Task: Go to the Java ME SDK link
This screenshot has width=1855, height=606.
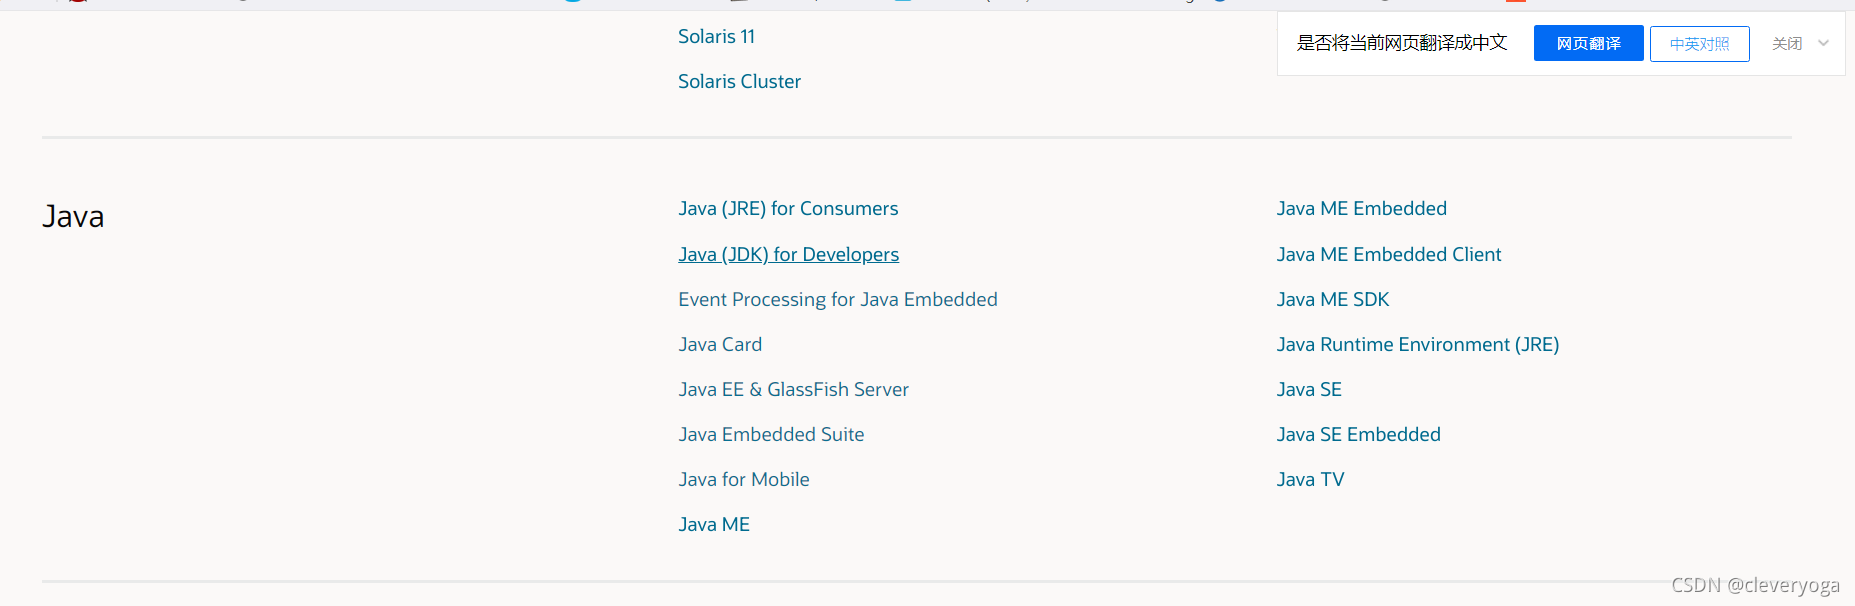Action: 1333,300
